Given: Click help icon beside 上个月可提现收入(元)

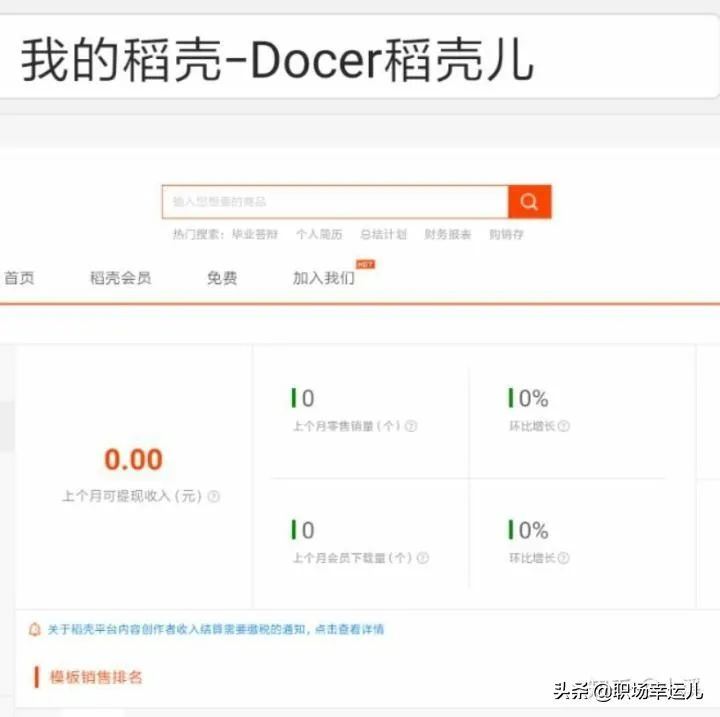Looking at the screenshot, I should (214, 497).
